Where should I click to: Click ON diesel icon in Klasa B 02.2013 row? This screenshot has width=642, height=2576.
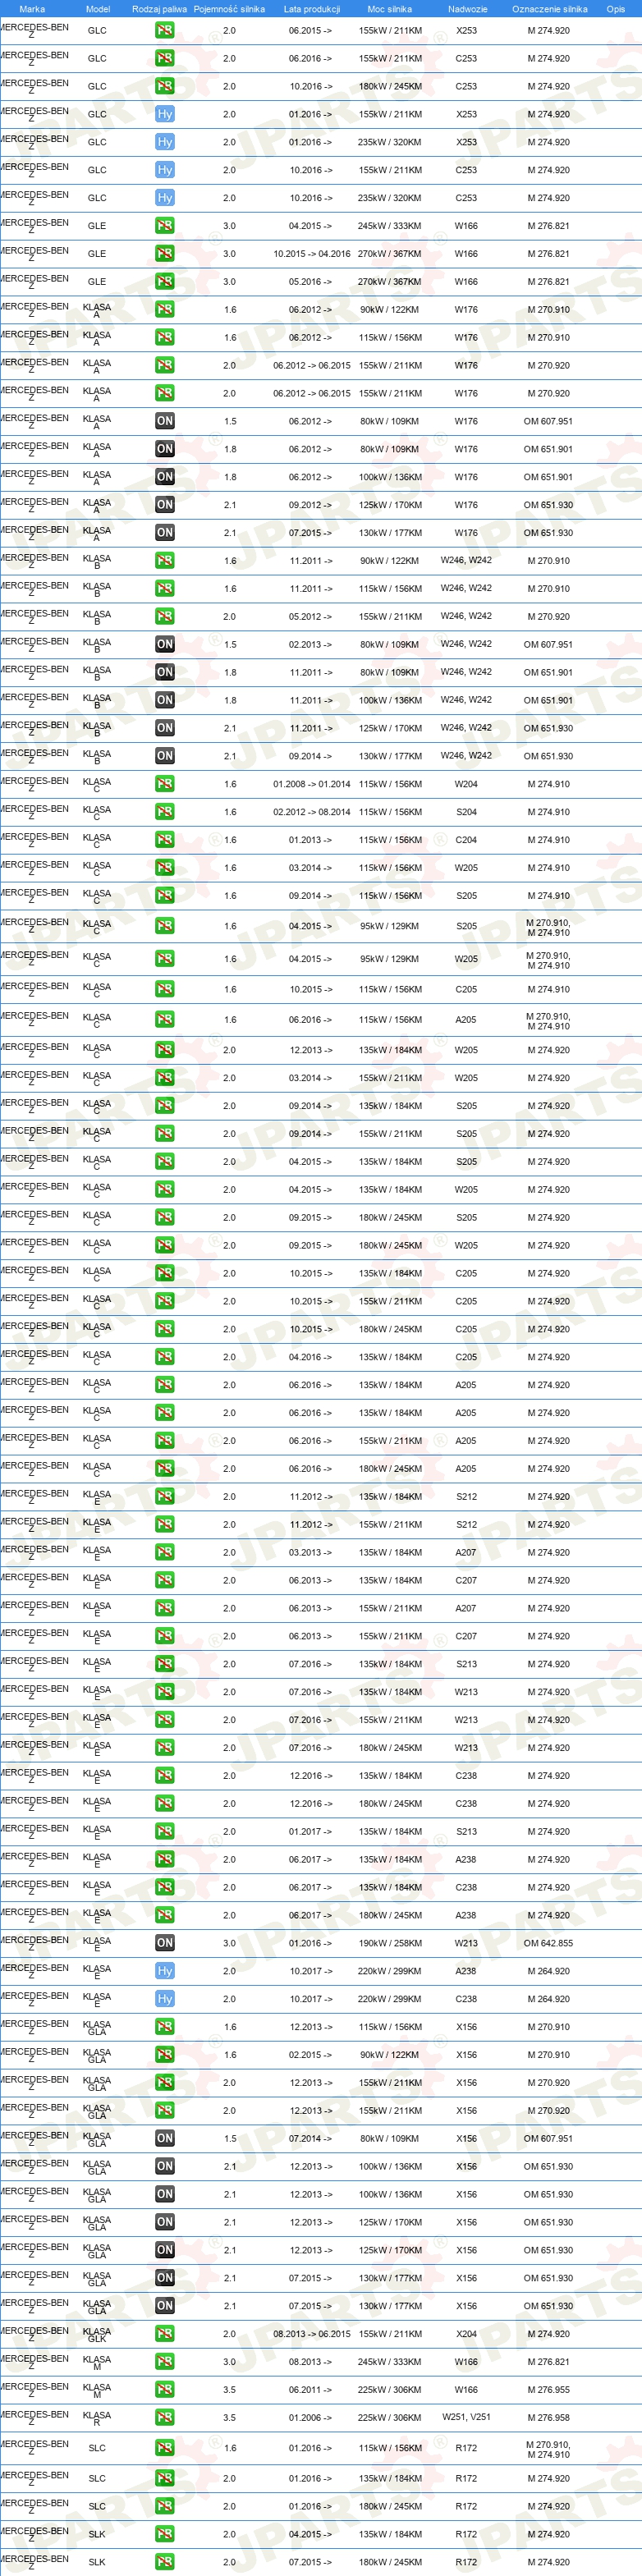[x=165, y=645]
